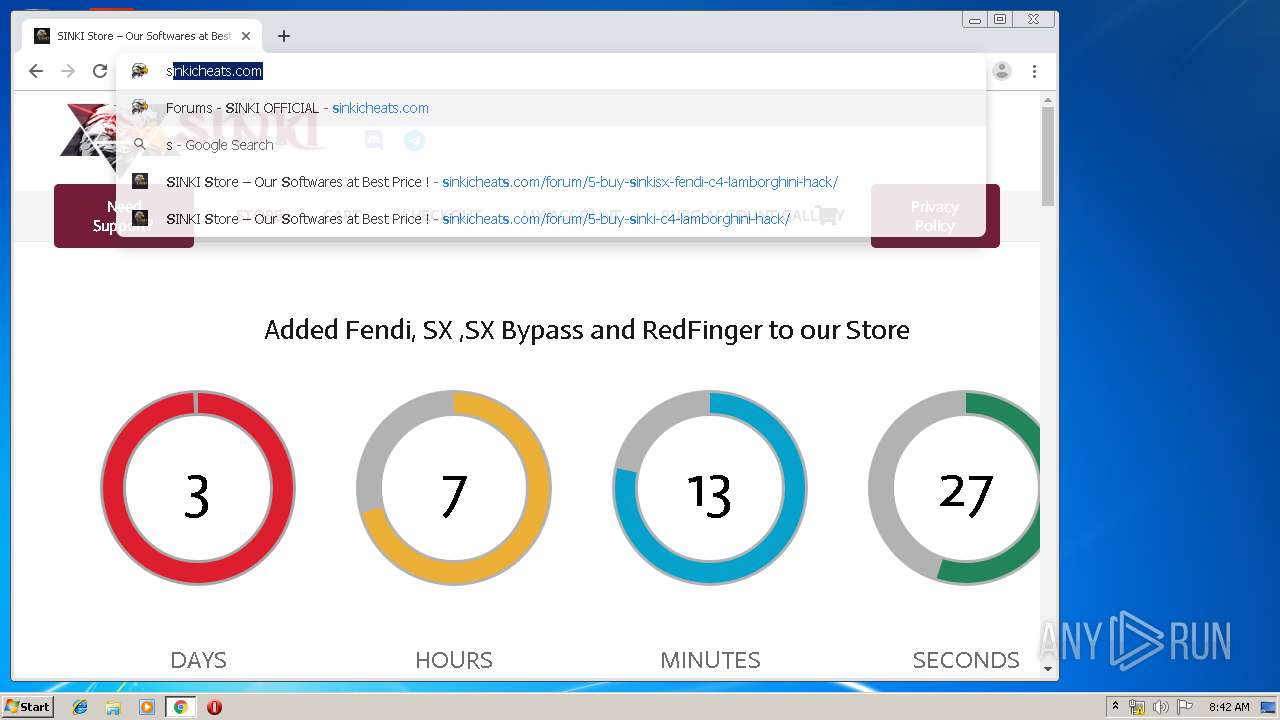Open Windows Explorer folder on taskbar
Viewport: 1280px width, 720px height.
tap(113, 707)
